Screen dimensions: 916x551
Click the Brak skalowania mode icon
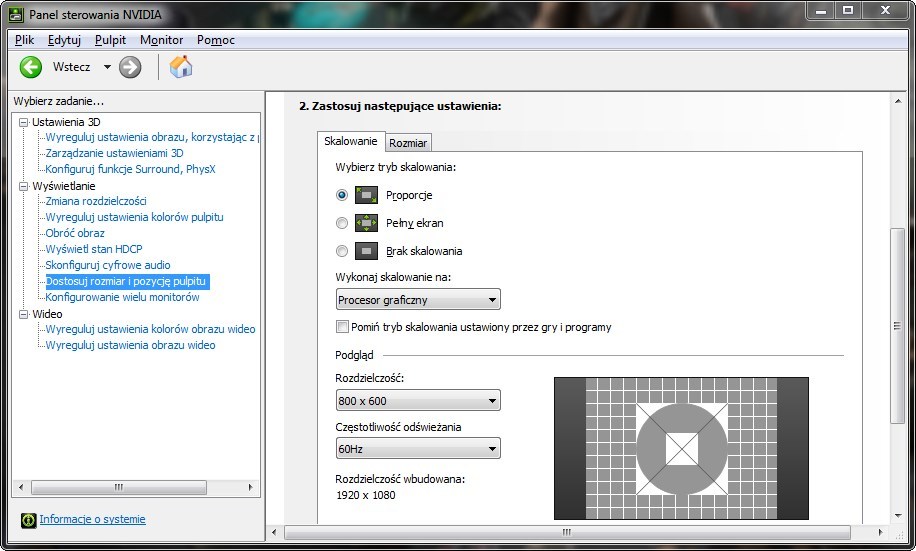(x=366, y=251)
